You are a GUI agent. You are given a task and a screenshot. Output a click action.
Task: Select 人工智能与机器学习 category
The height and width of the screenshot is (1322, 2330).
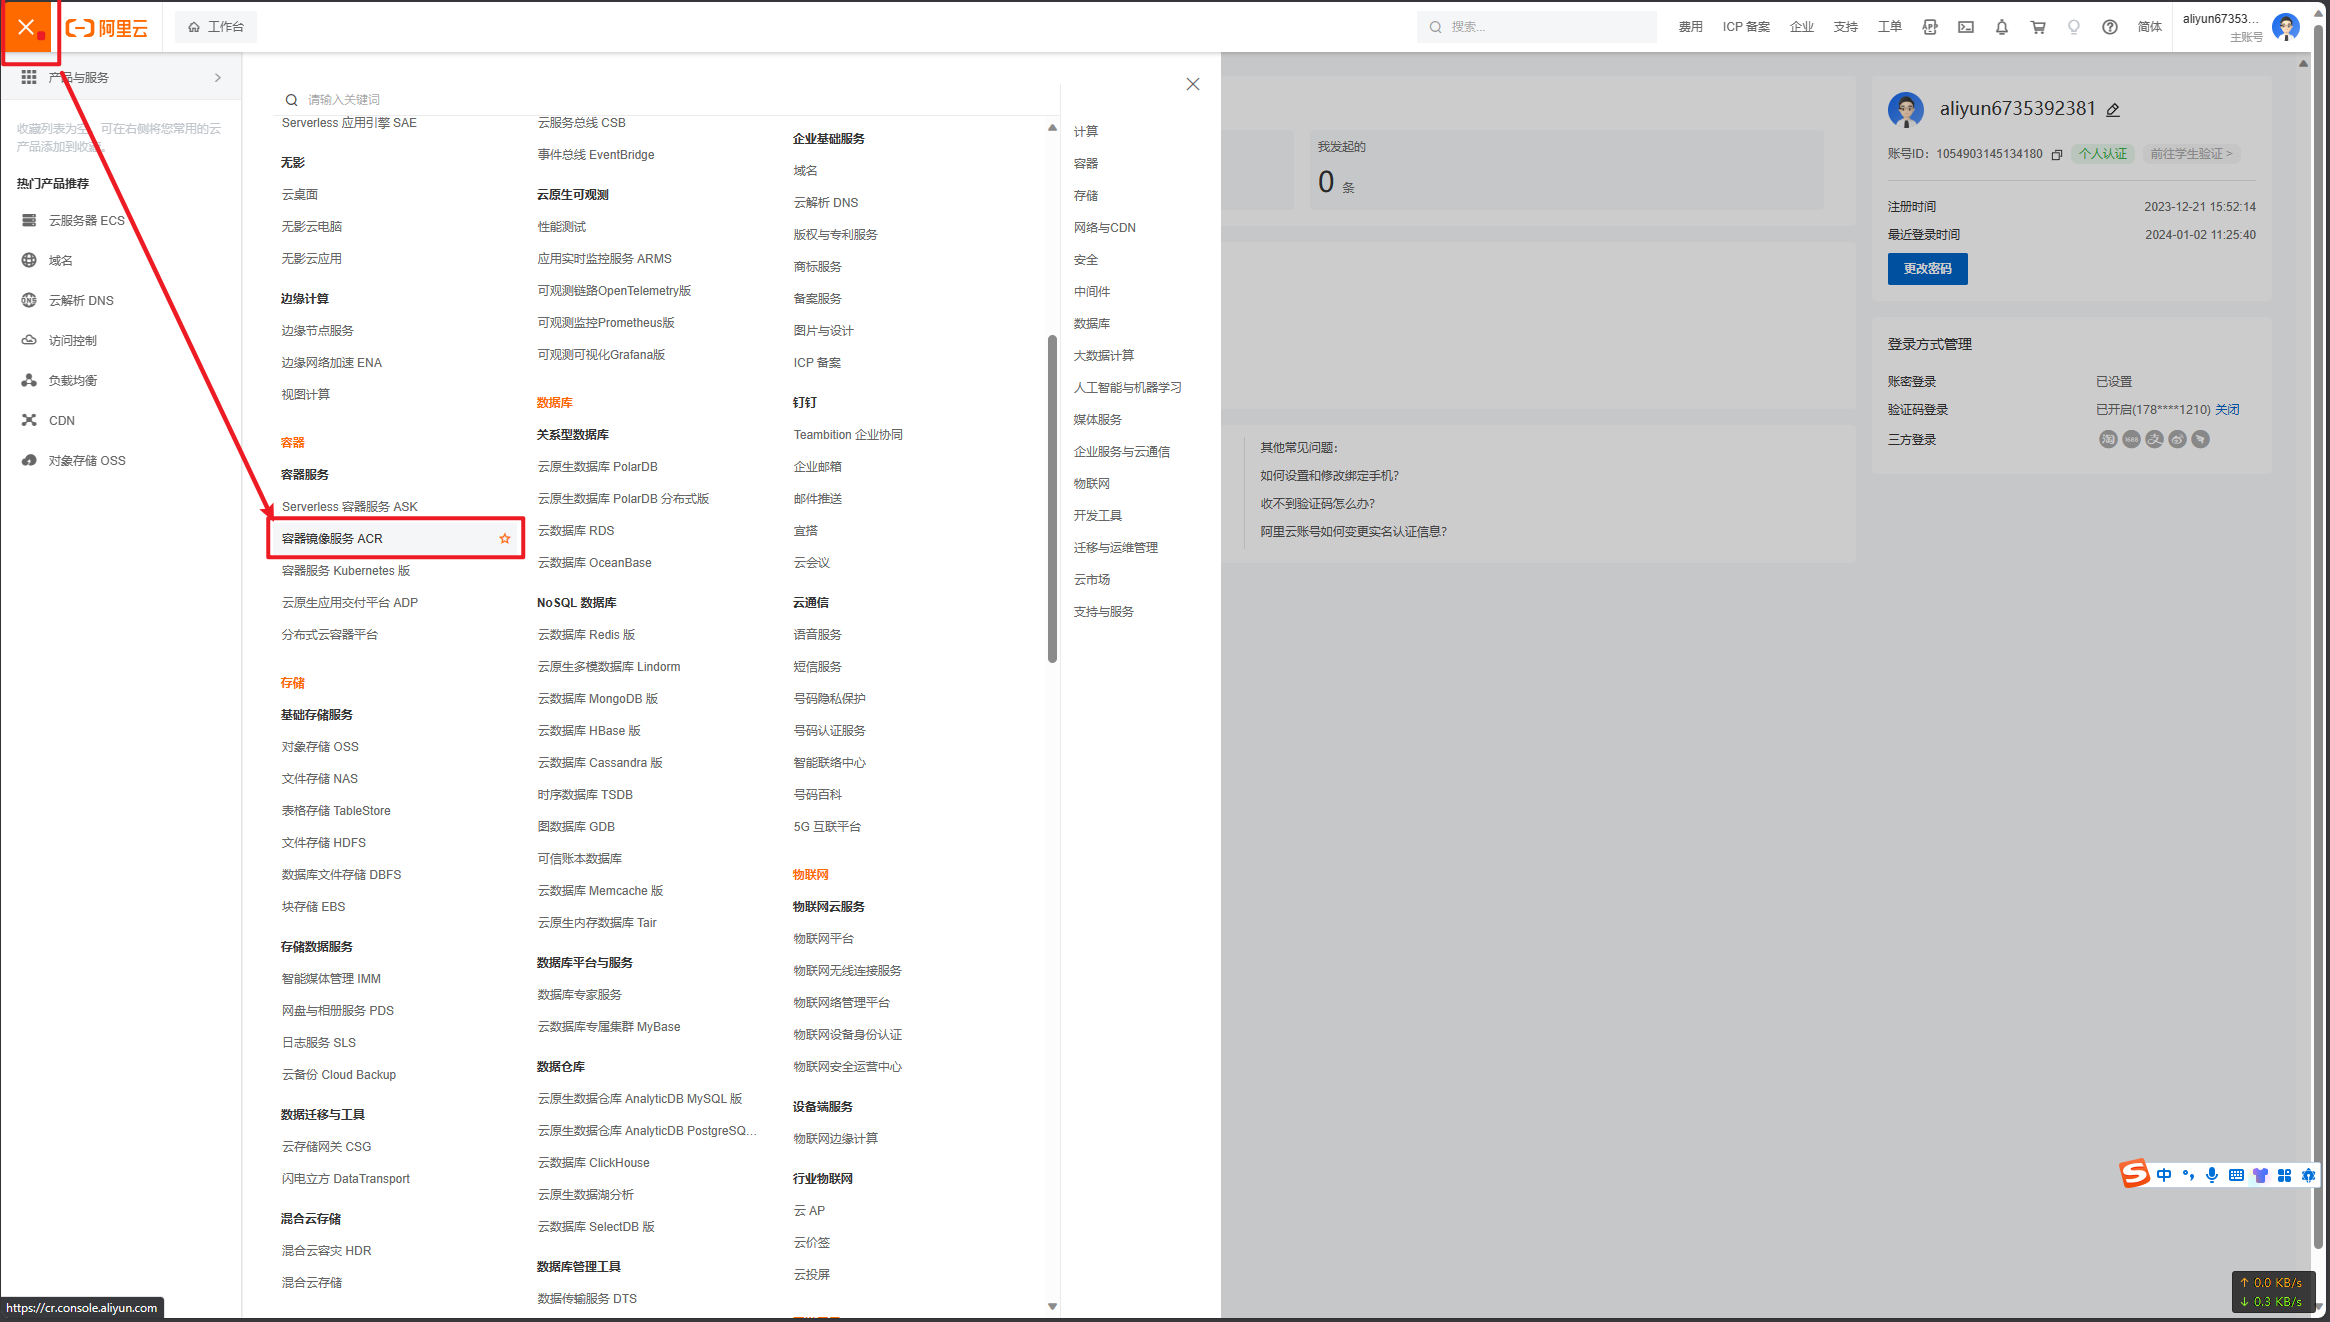(x=1127, y=388)
